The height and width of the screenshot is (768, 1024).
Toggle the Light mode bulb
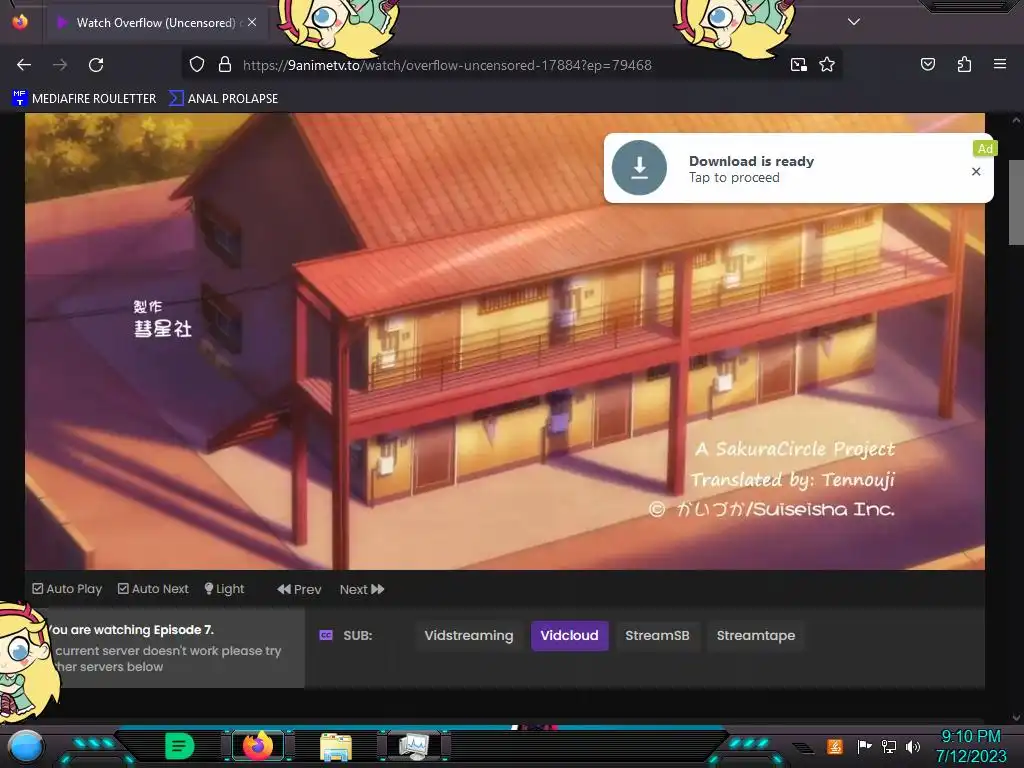[x=224, y=589]
